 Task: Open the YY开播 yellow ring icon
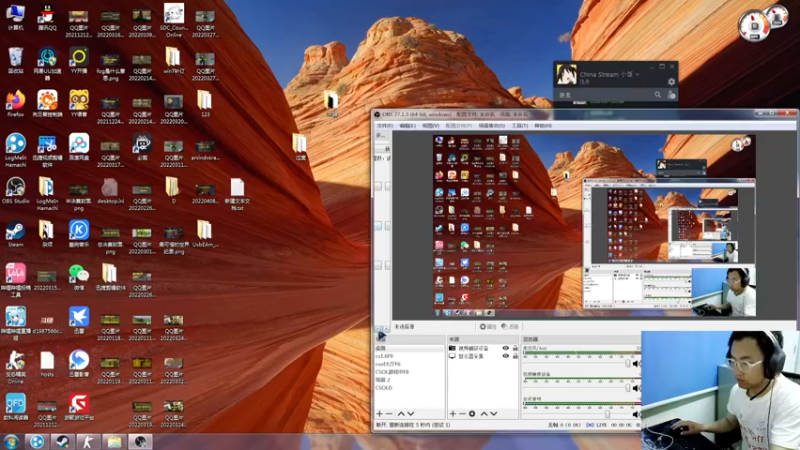pyautogui.click(x=79, y=60)
